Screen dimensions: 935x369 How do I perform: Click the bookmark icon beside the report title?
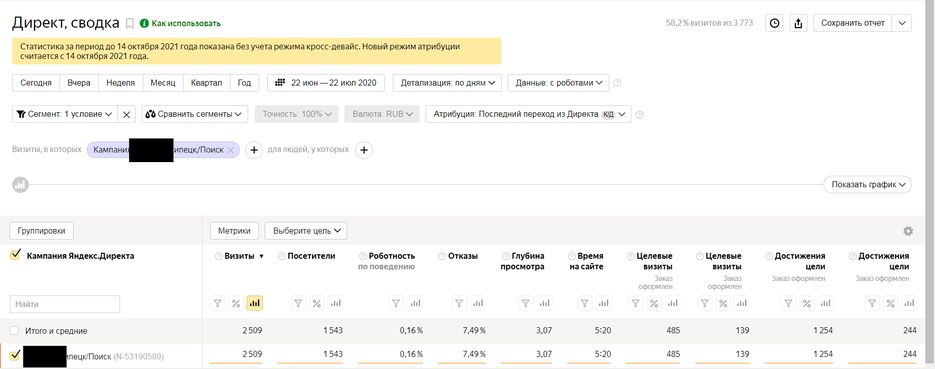tap(130, 23)
